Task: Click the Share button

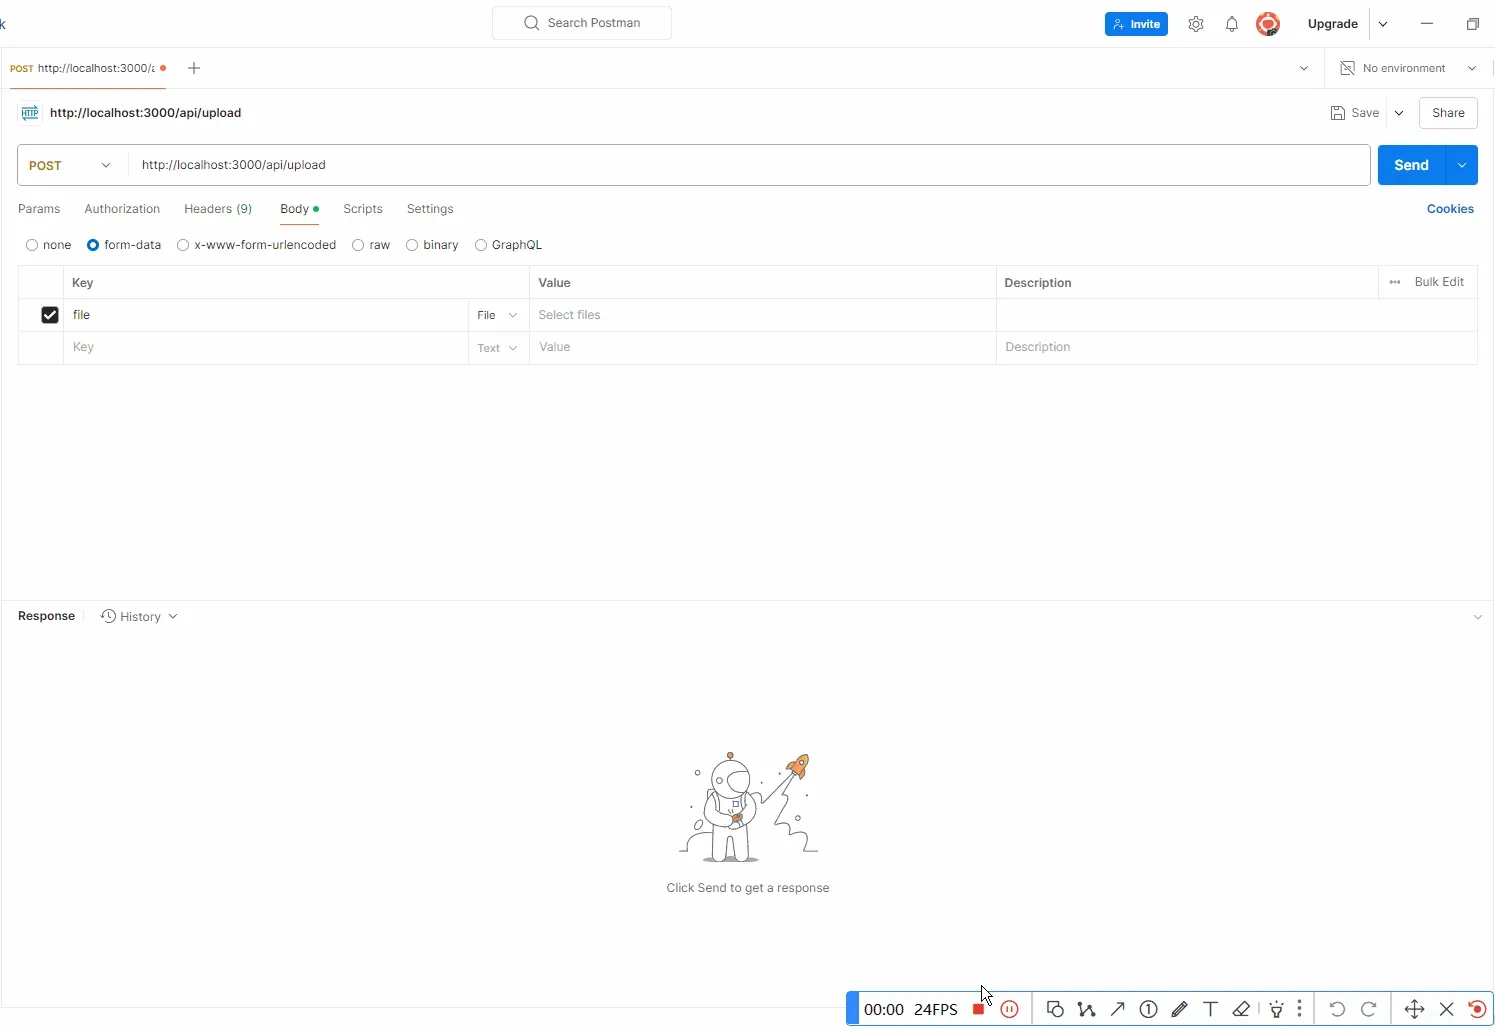Action: (1448, 113)
